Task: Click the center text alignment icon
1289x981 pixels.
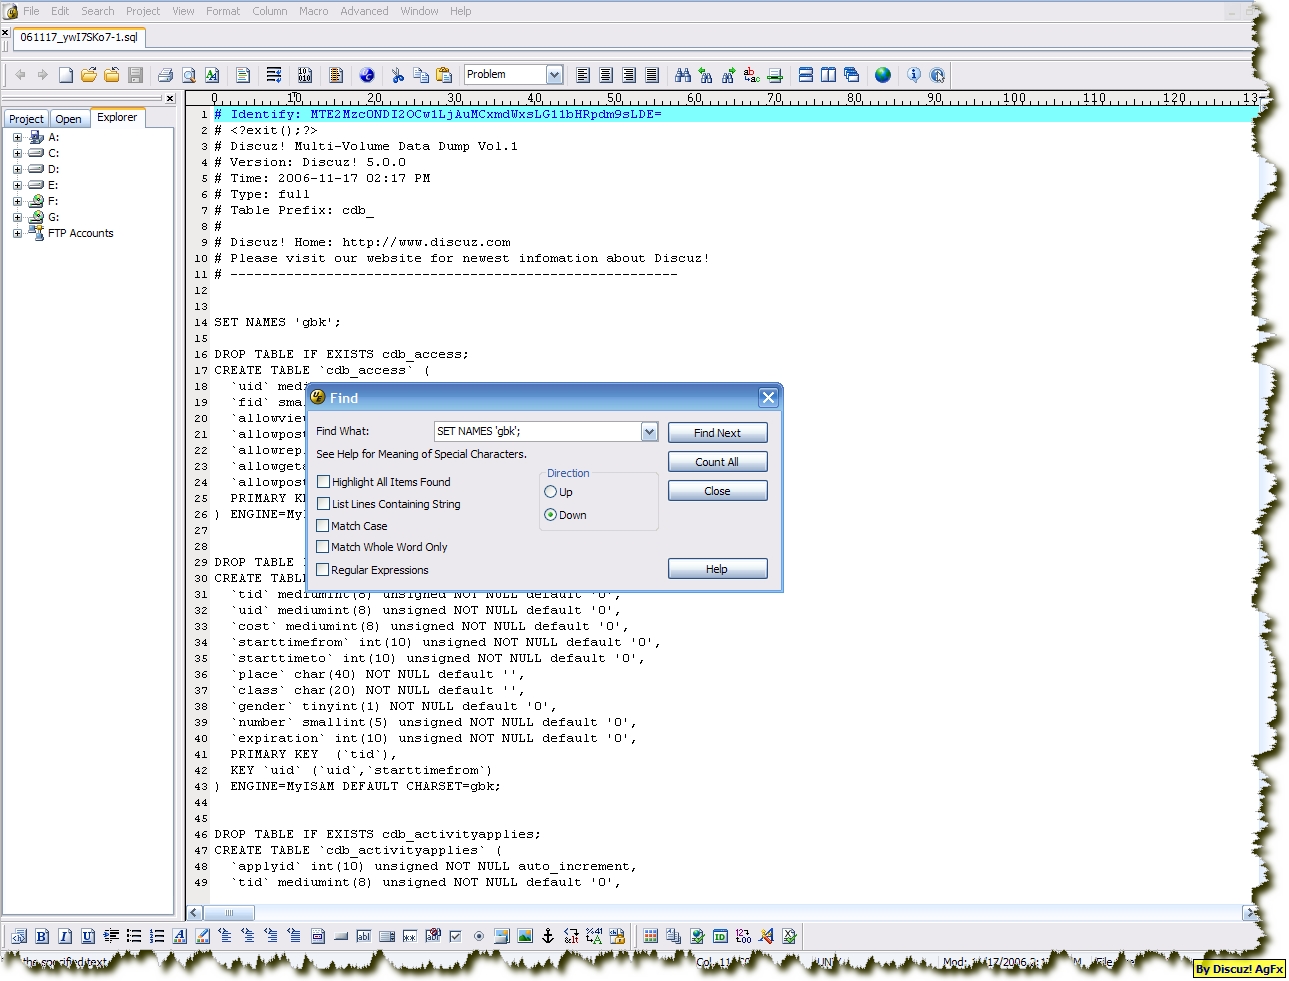Action: click(606, 75)
